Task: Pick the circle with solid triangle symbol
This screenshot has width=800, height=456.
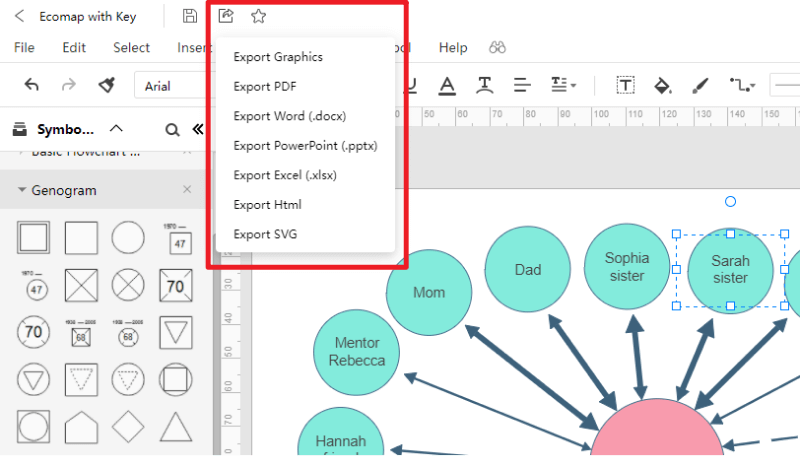Action: click(33, 379)
